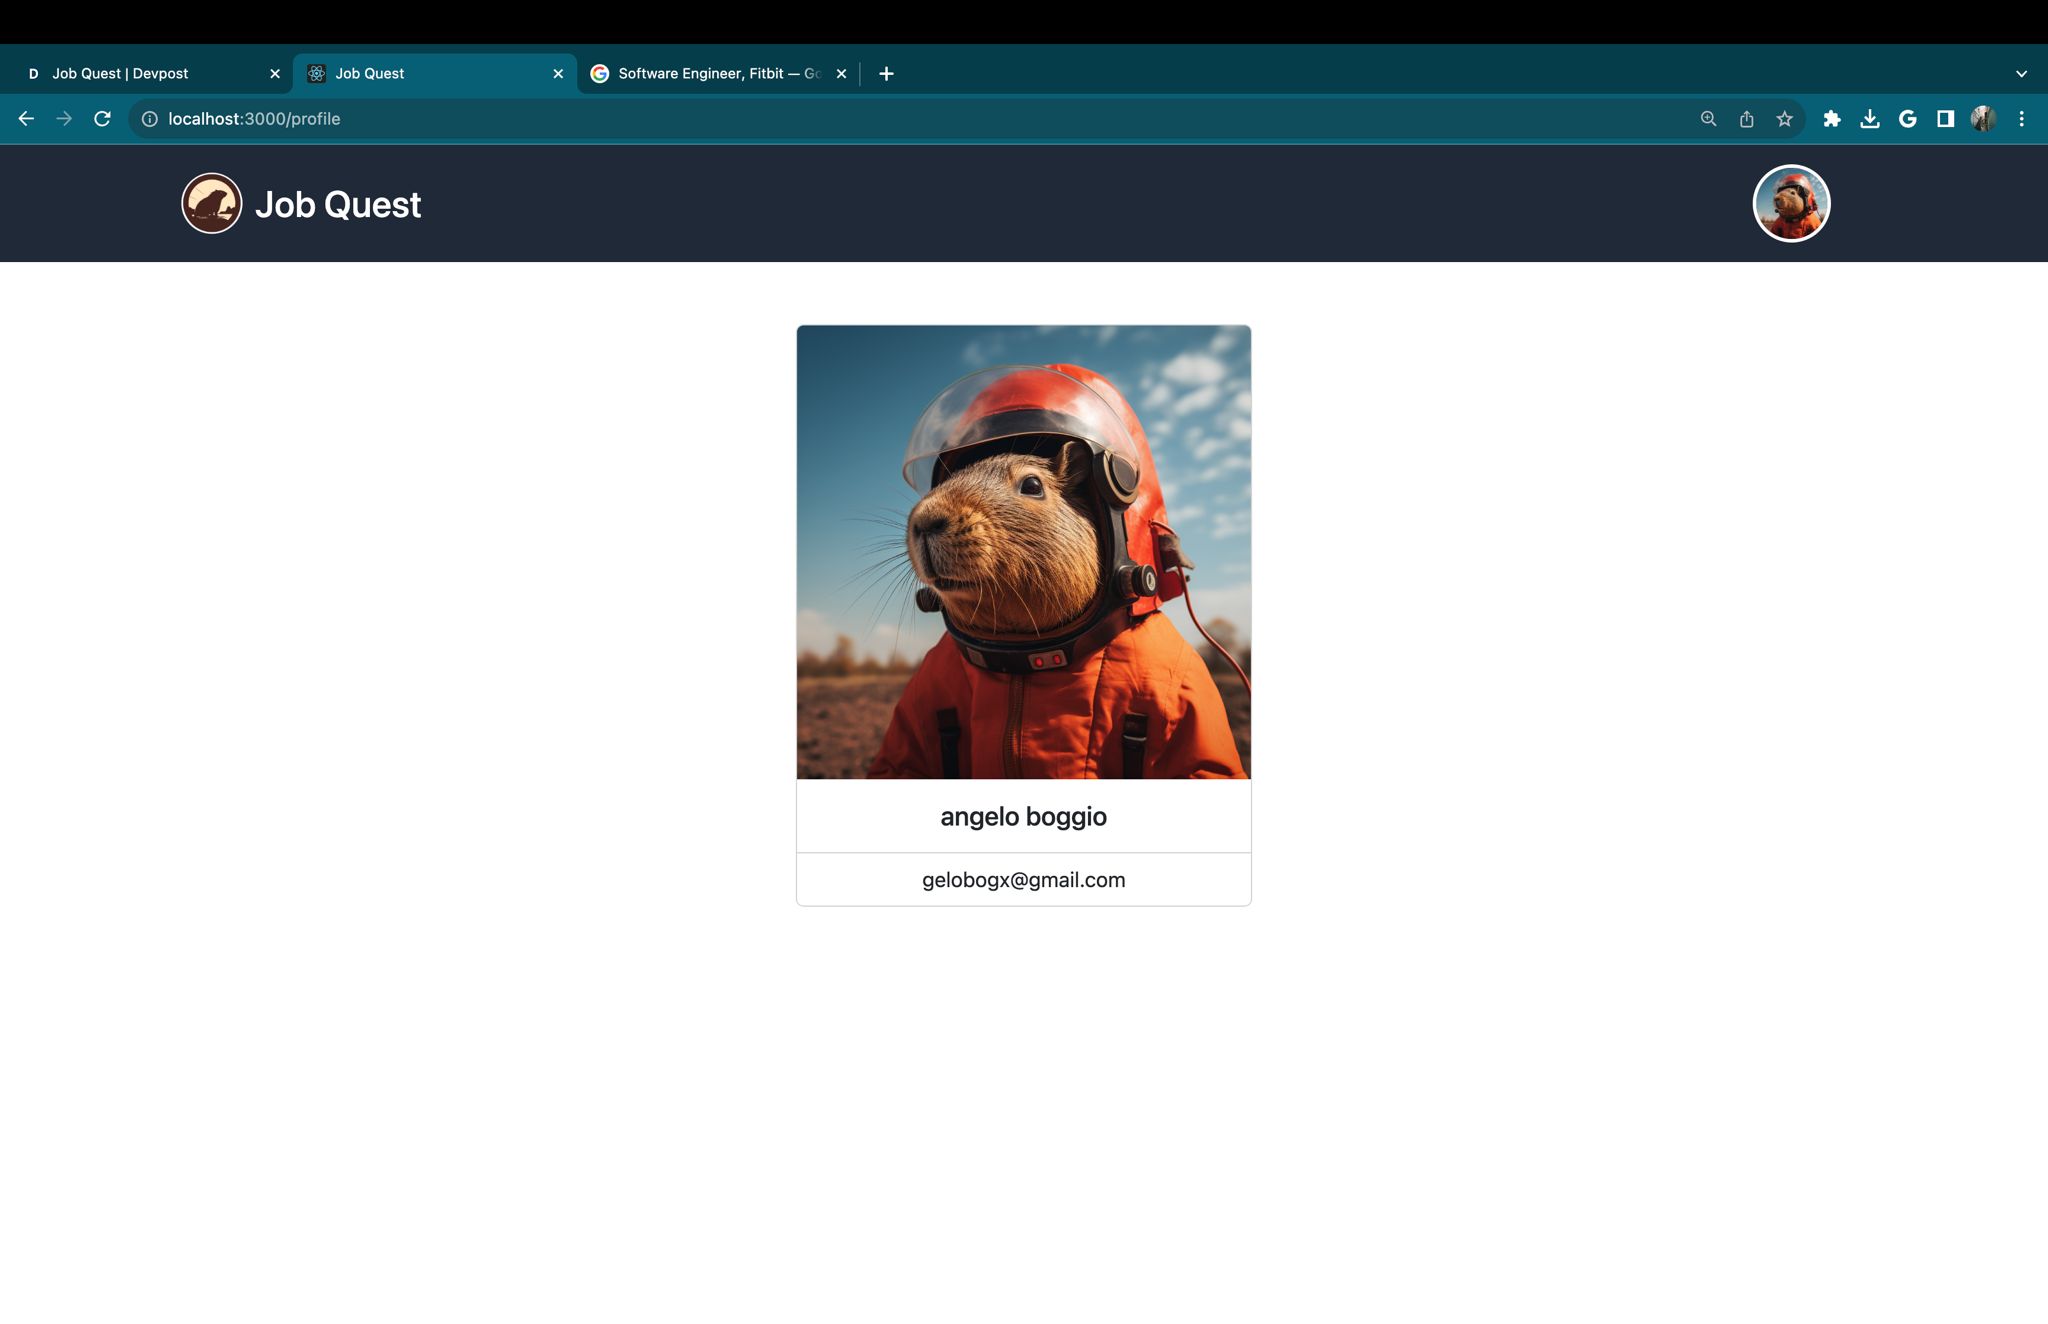The image size is (2048, 1324).
Task: Click the localhost:3000/profile address field
Action: pyautogui.click(x=254, y=119)
